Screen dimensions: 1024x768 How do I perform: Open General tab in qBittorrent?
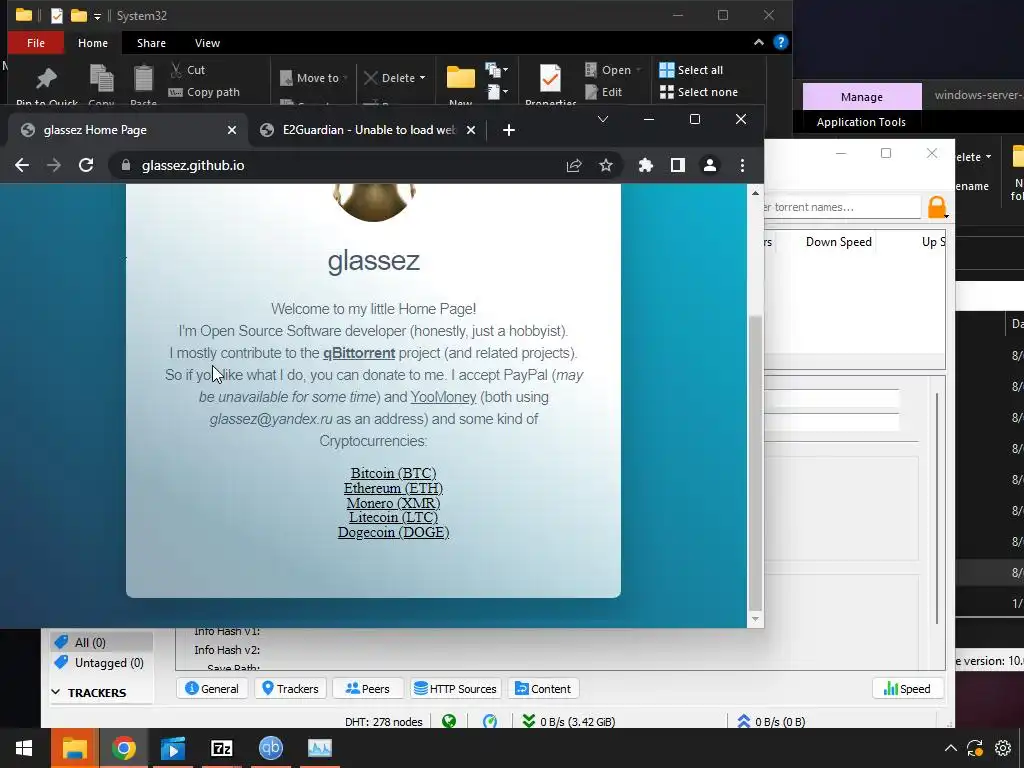(212, 689)
